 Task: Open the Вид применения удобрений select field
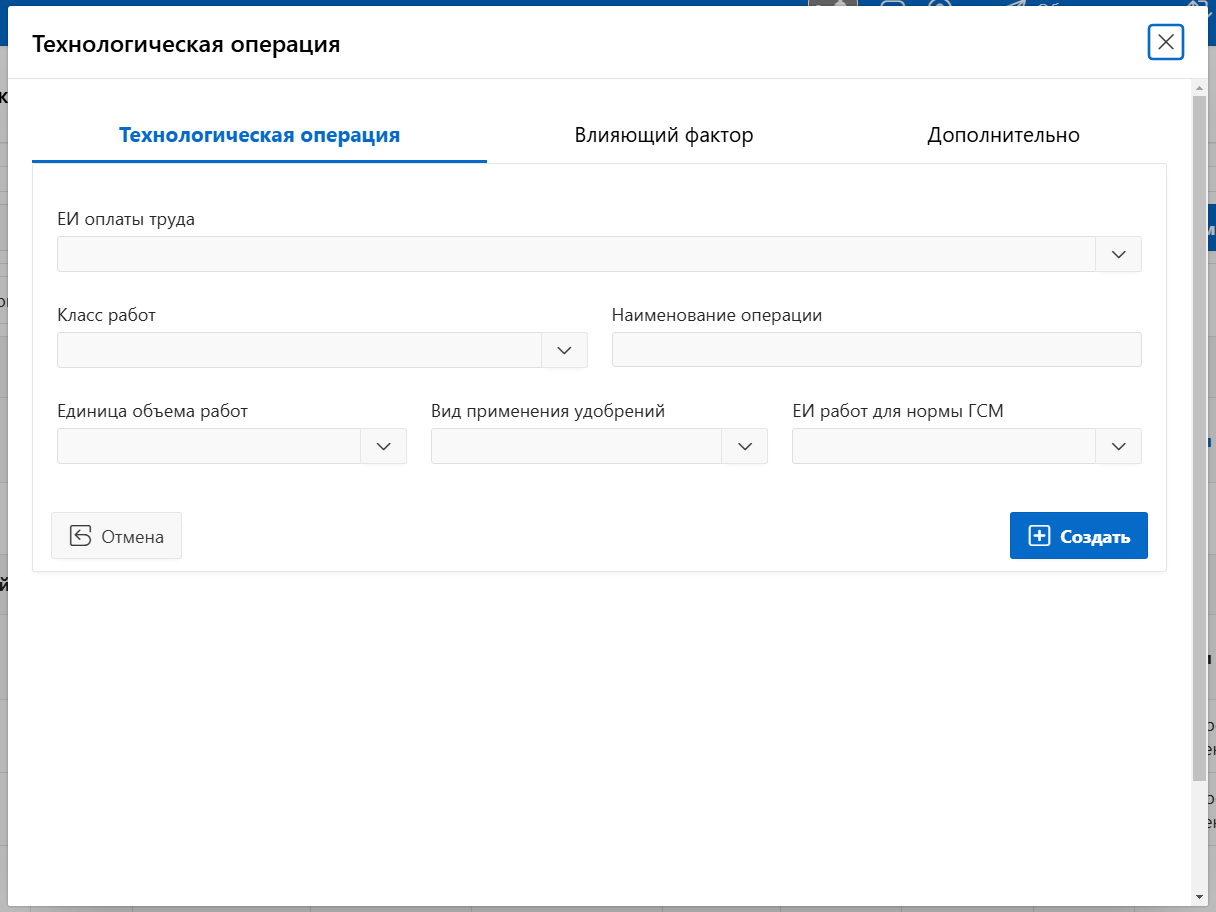coord(576,446)
